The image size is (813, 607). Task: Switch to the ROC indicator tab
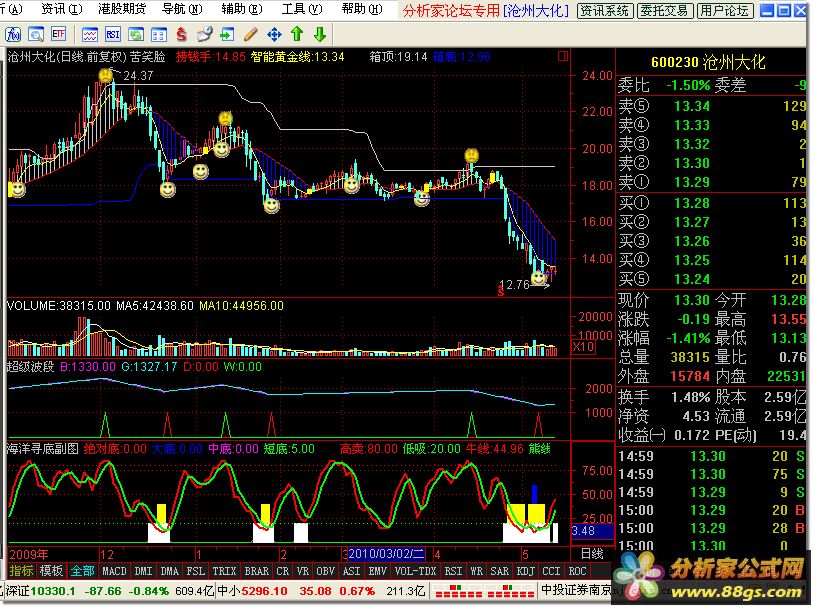click(x=577, y=571)
